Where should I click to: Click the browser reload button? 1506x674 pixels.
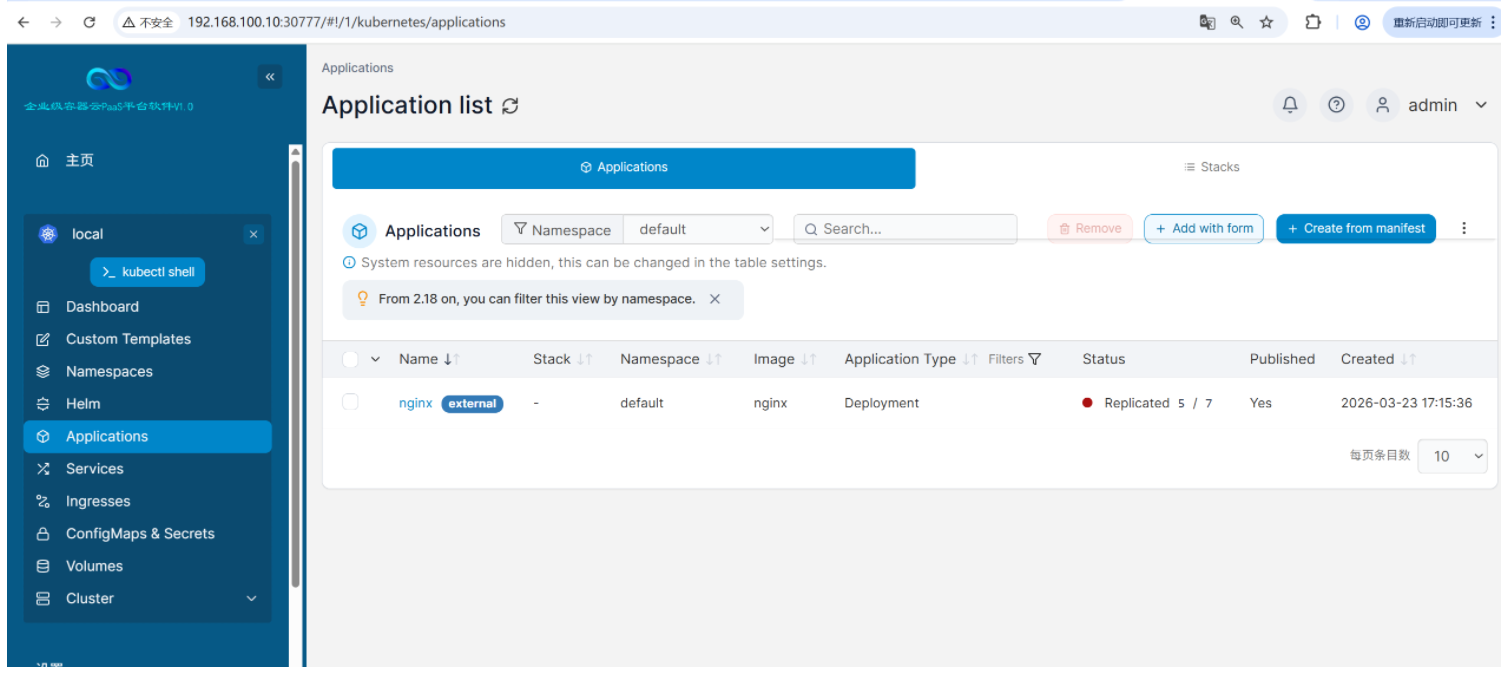coord(89,22)
